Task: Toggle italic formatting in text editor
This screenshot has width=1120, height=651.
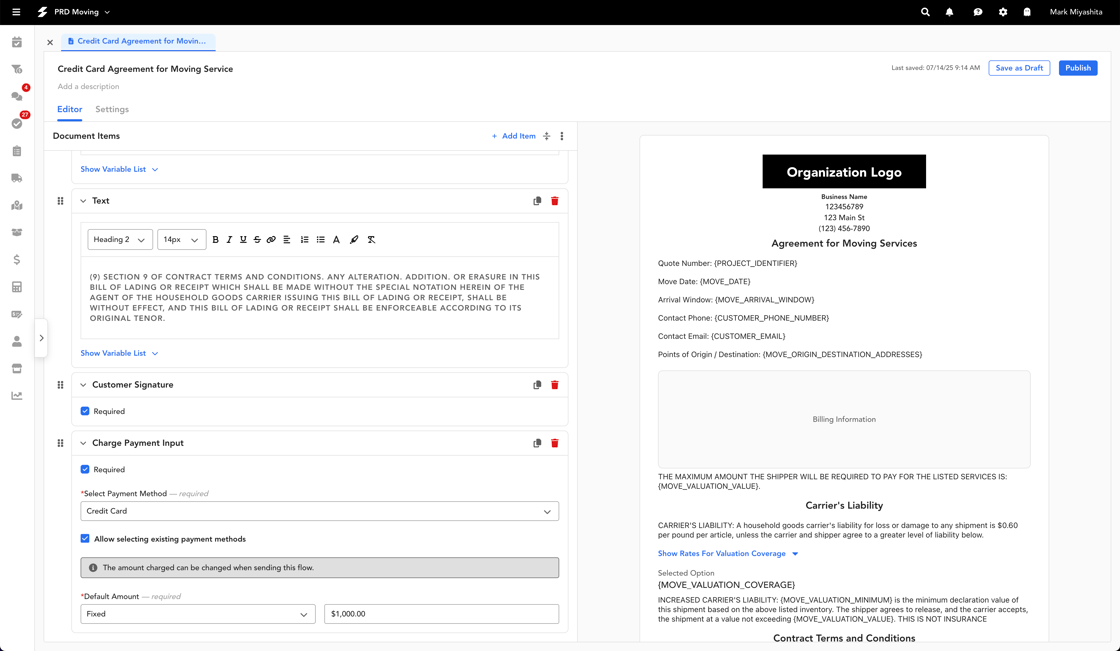Action: [x=229, y=239]
